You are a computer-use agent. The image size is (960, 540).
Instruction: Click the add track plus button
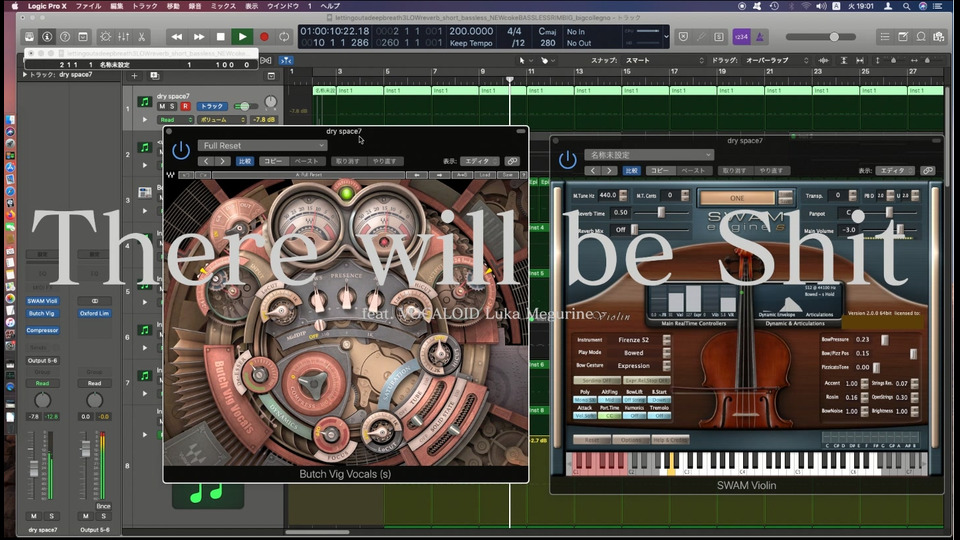click(x=134, y=76)
